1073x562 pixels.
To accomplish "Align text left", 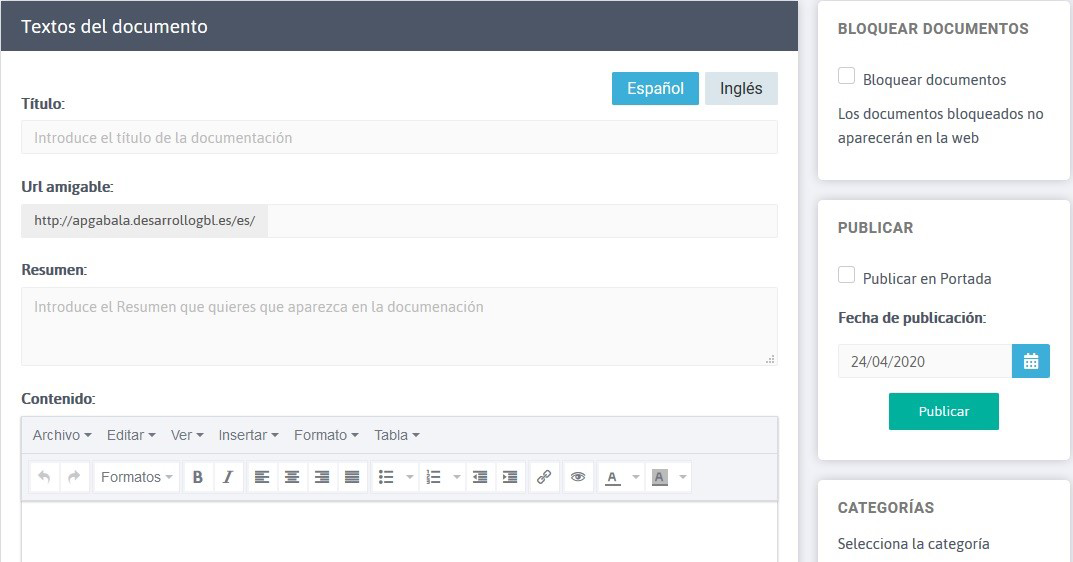I will pos(262,477).
